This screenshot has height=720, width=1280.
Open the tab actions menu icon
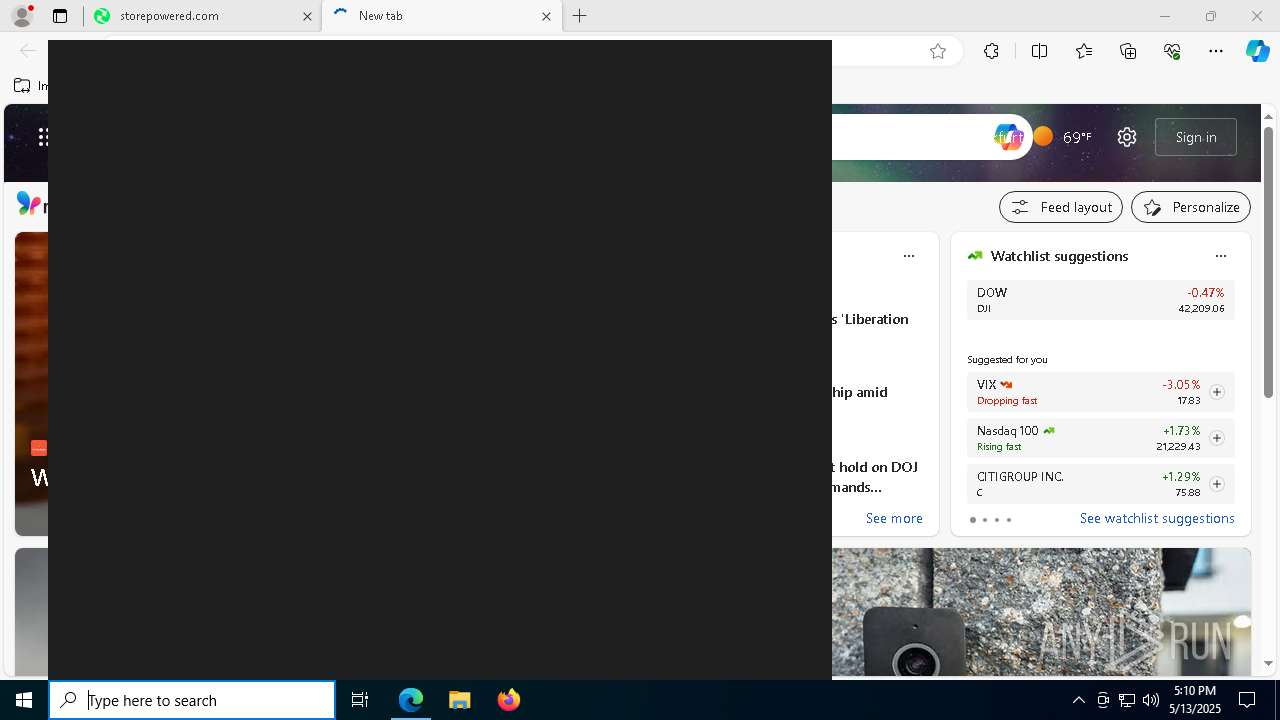point(60,16)
